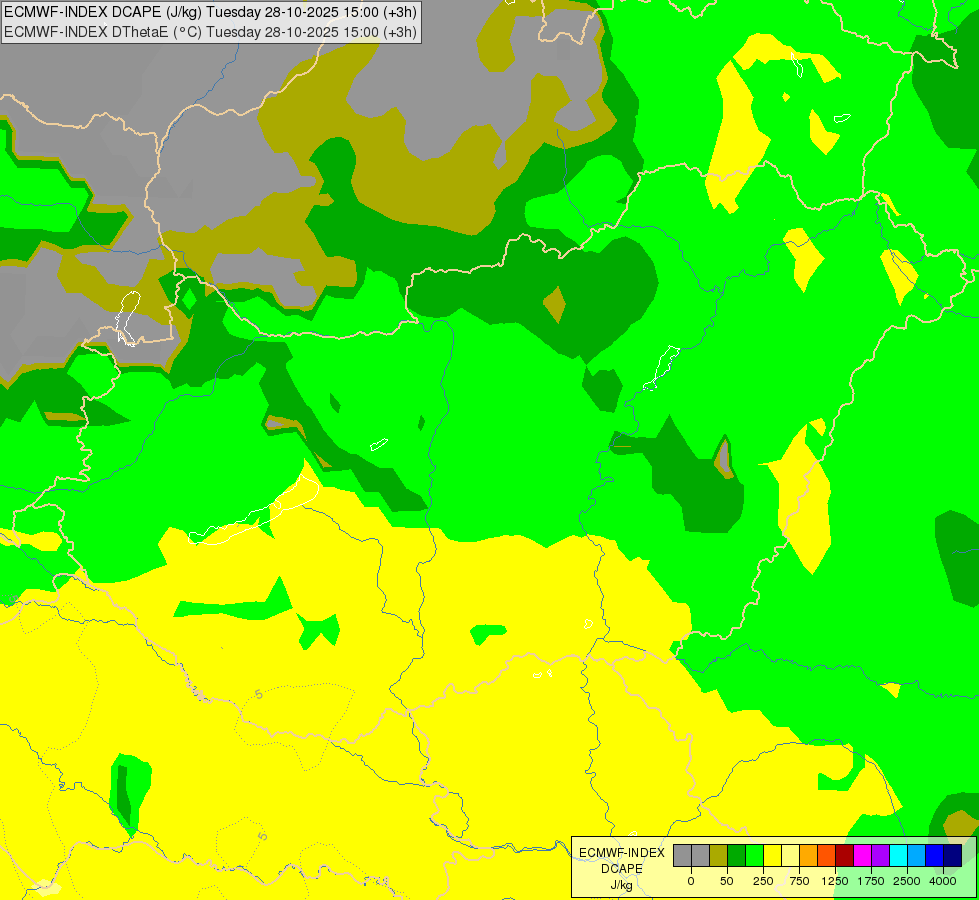
Task: Click the olive swatch in the DCAPE legend
Action: (x=719, y=856)
